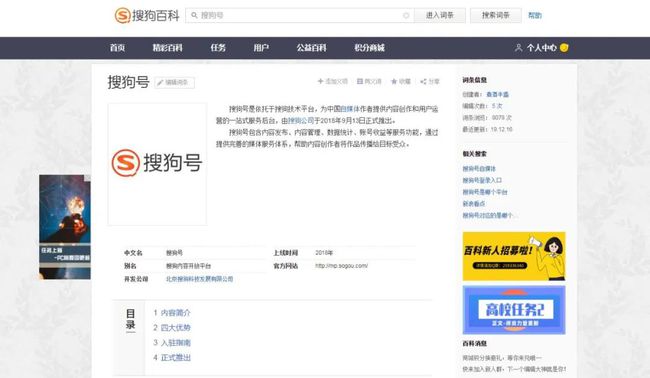Click the pencil edit icon beside 搜狗号 title
This screenshot has height=378, width=650.
(x=160, y=82)
